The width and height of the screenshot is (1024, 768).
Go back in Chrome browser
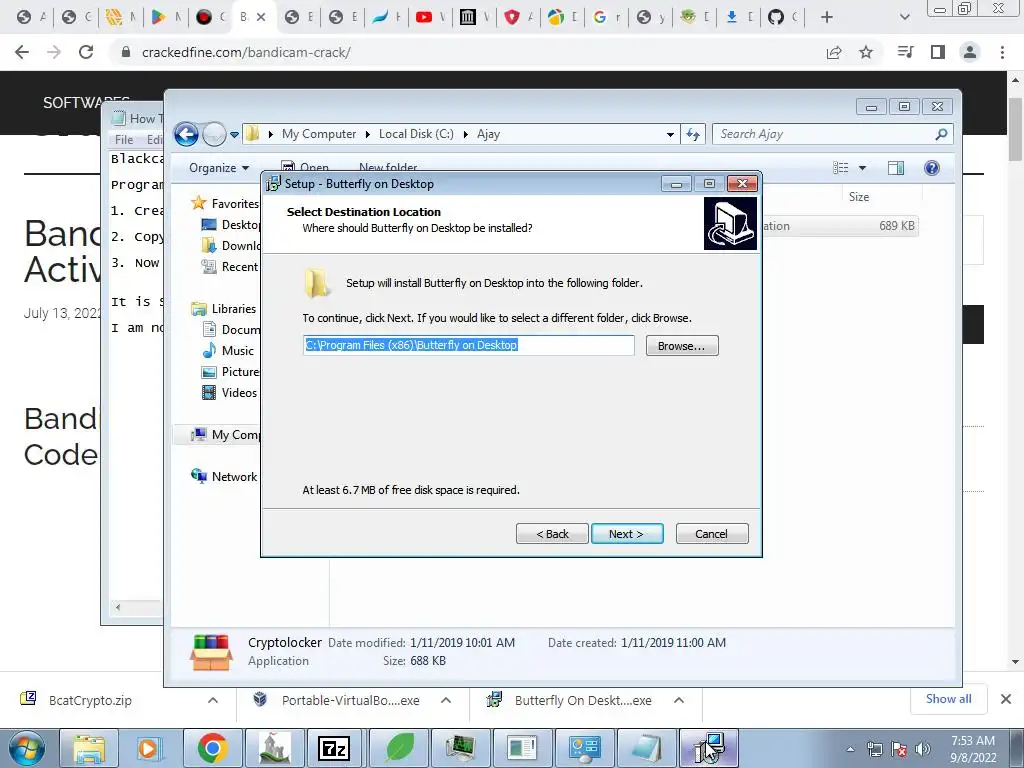(x=22, y=52)
